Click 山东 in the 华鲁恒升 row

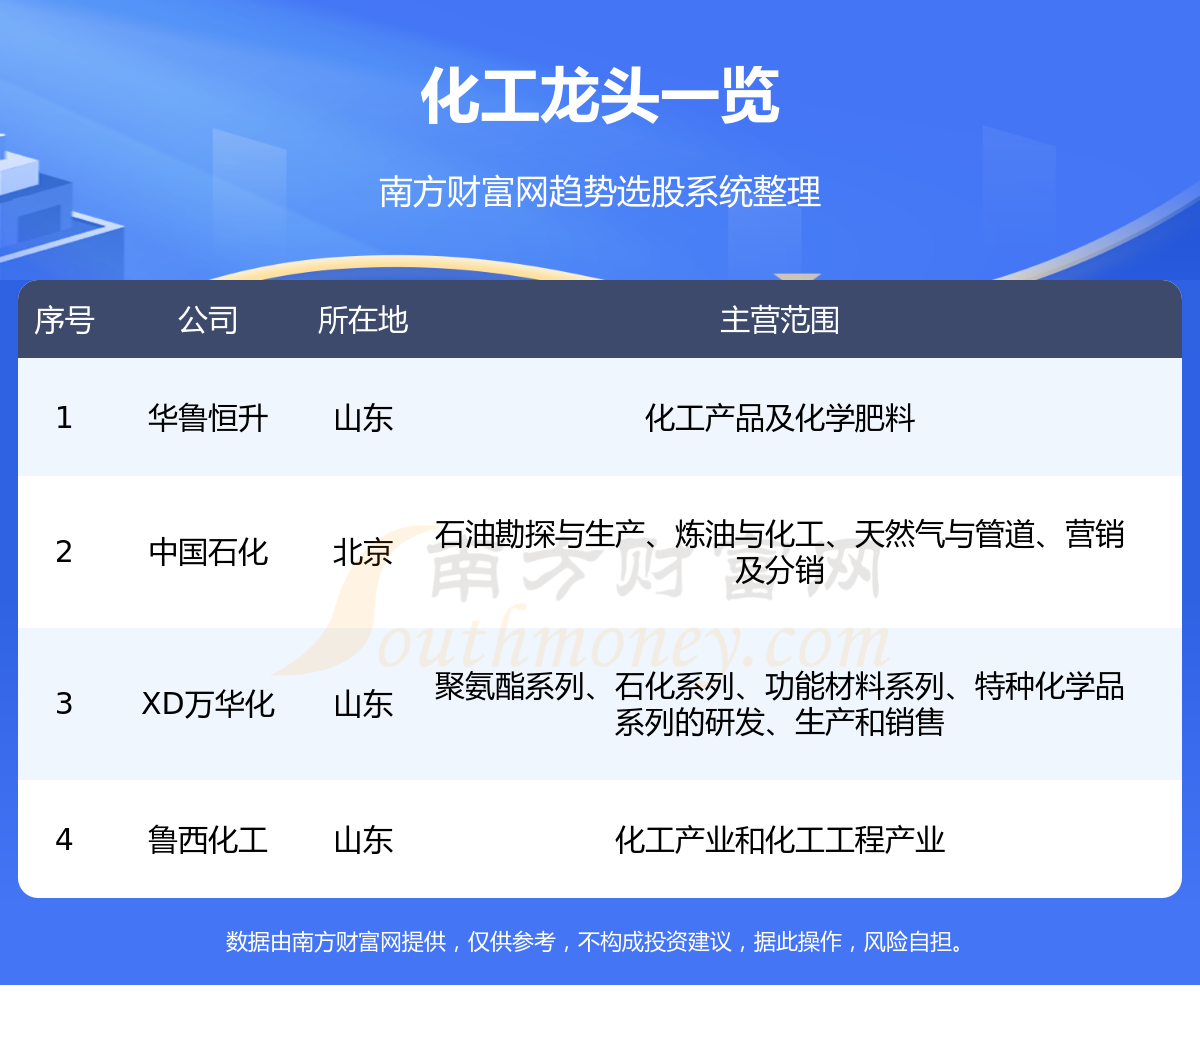(363, 417)
